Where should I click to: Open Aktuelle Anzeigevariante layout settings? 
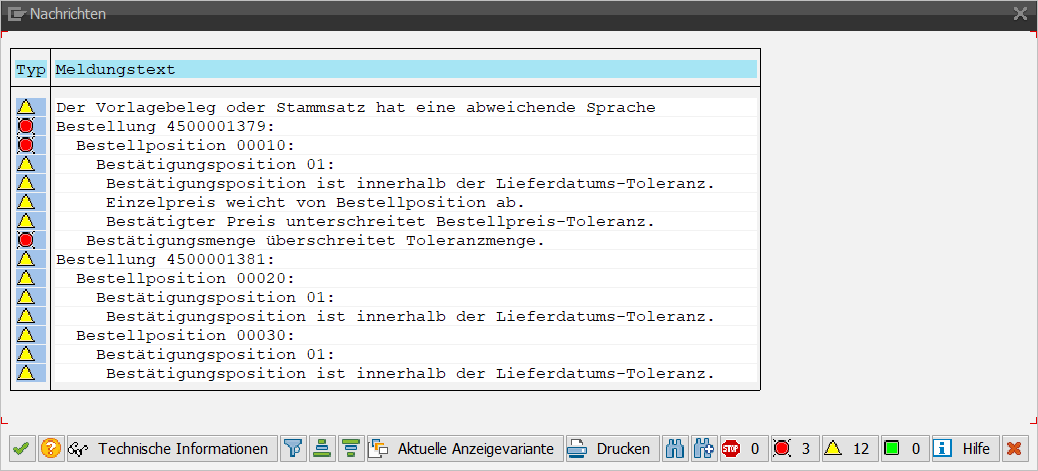tap(464, 449)
